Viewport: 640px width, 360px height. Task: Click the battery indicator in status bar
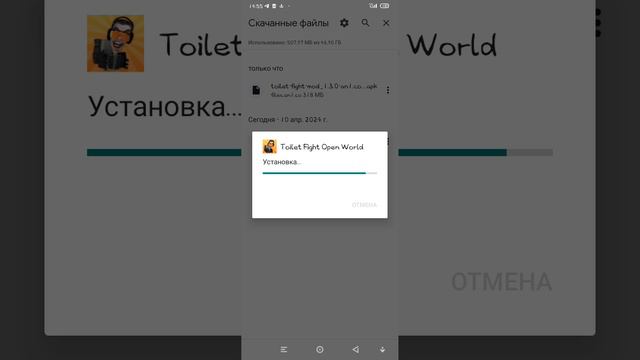pyautogui.click(x=384, y=6)
